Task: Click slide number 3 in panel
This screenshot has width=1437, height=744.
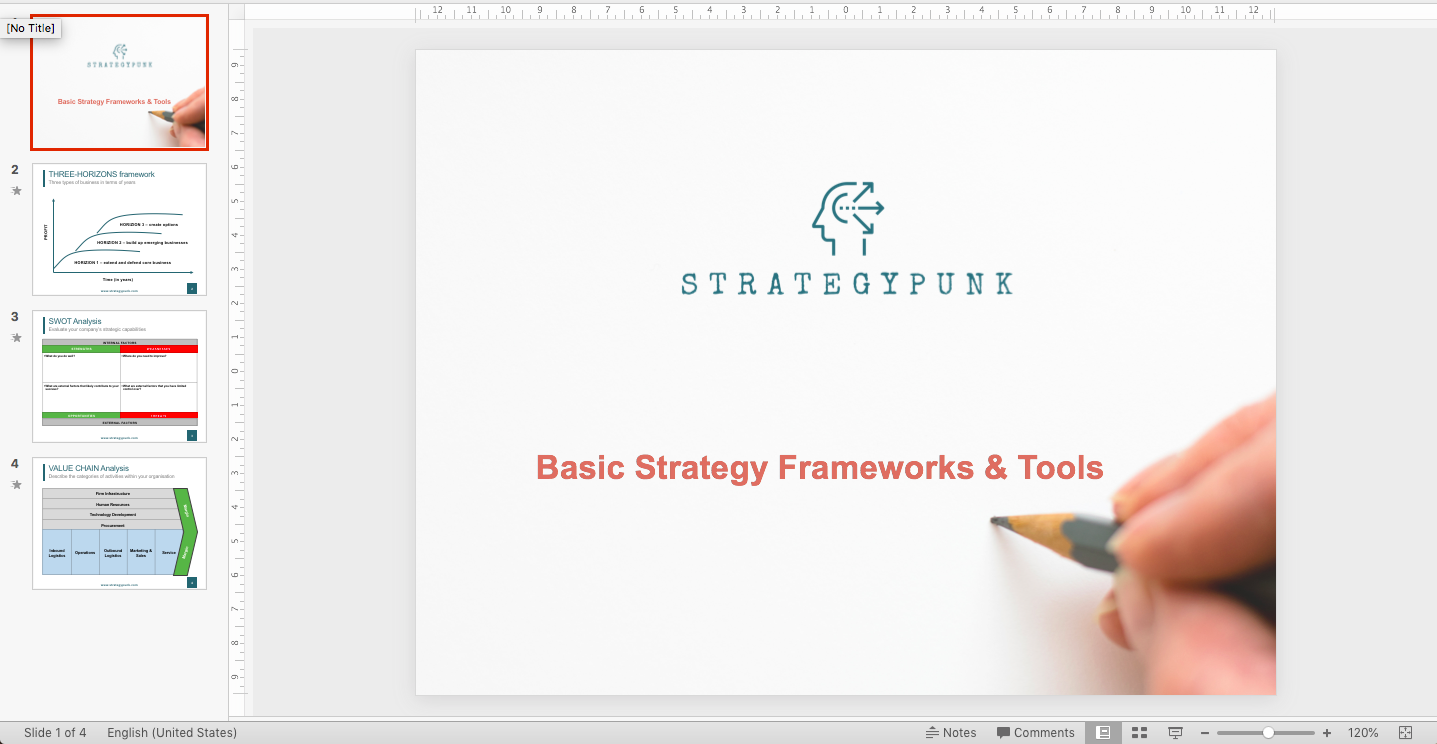Action: click(15, 316)
